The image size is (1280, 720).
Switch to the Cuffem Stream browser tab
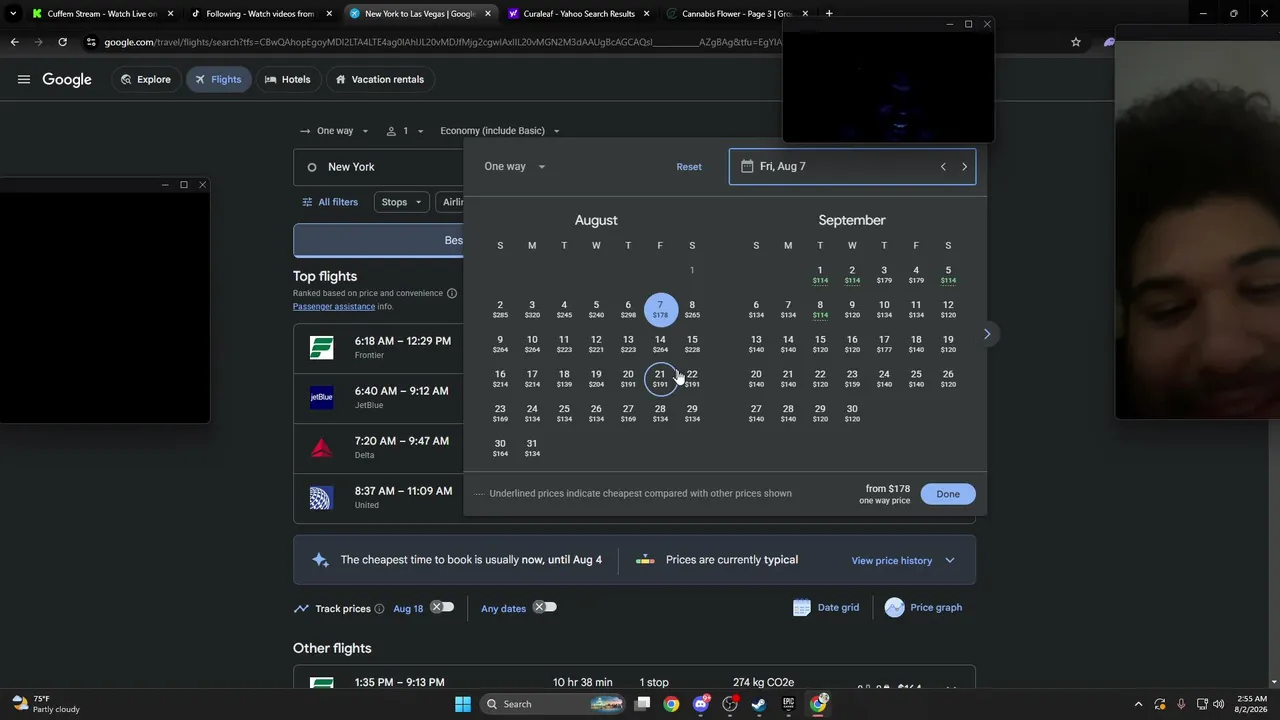(x=102, y=14)
